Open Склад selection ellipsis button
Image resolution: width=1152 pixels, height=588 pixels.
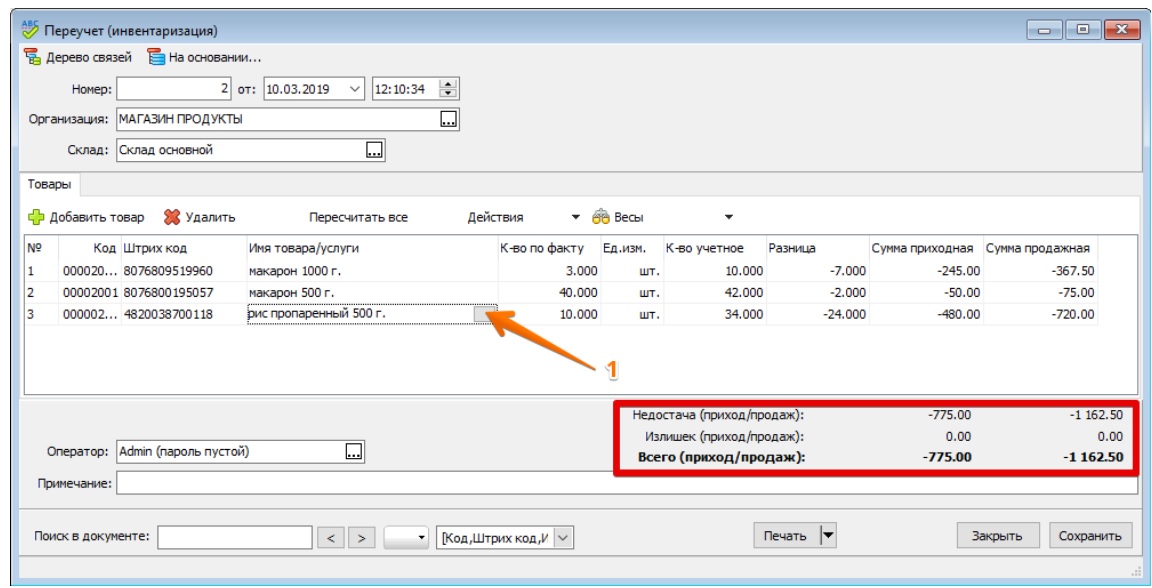click(374, 150)
